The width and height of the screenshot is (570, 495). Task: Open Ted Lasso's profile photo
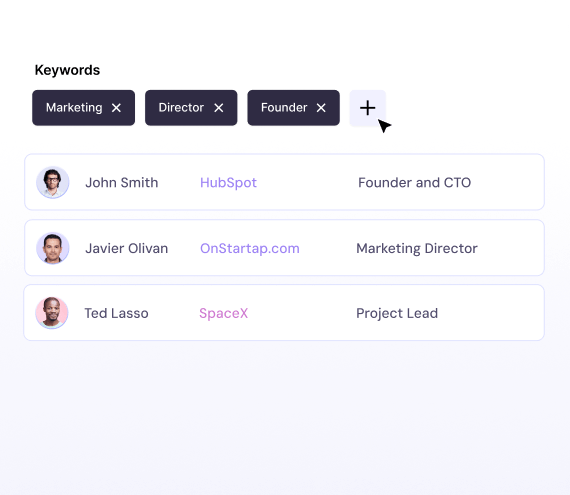click(x=52, y=313)
